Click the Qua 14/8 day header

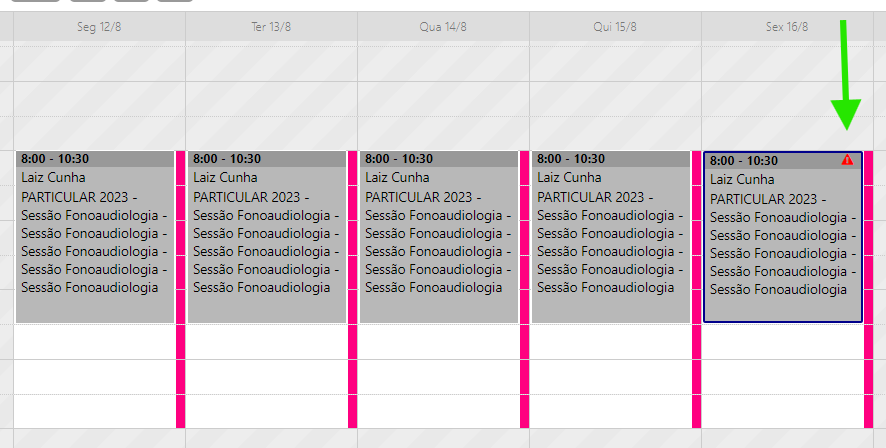(443, 27)
